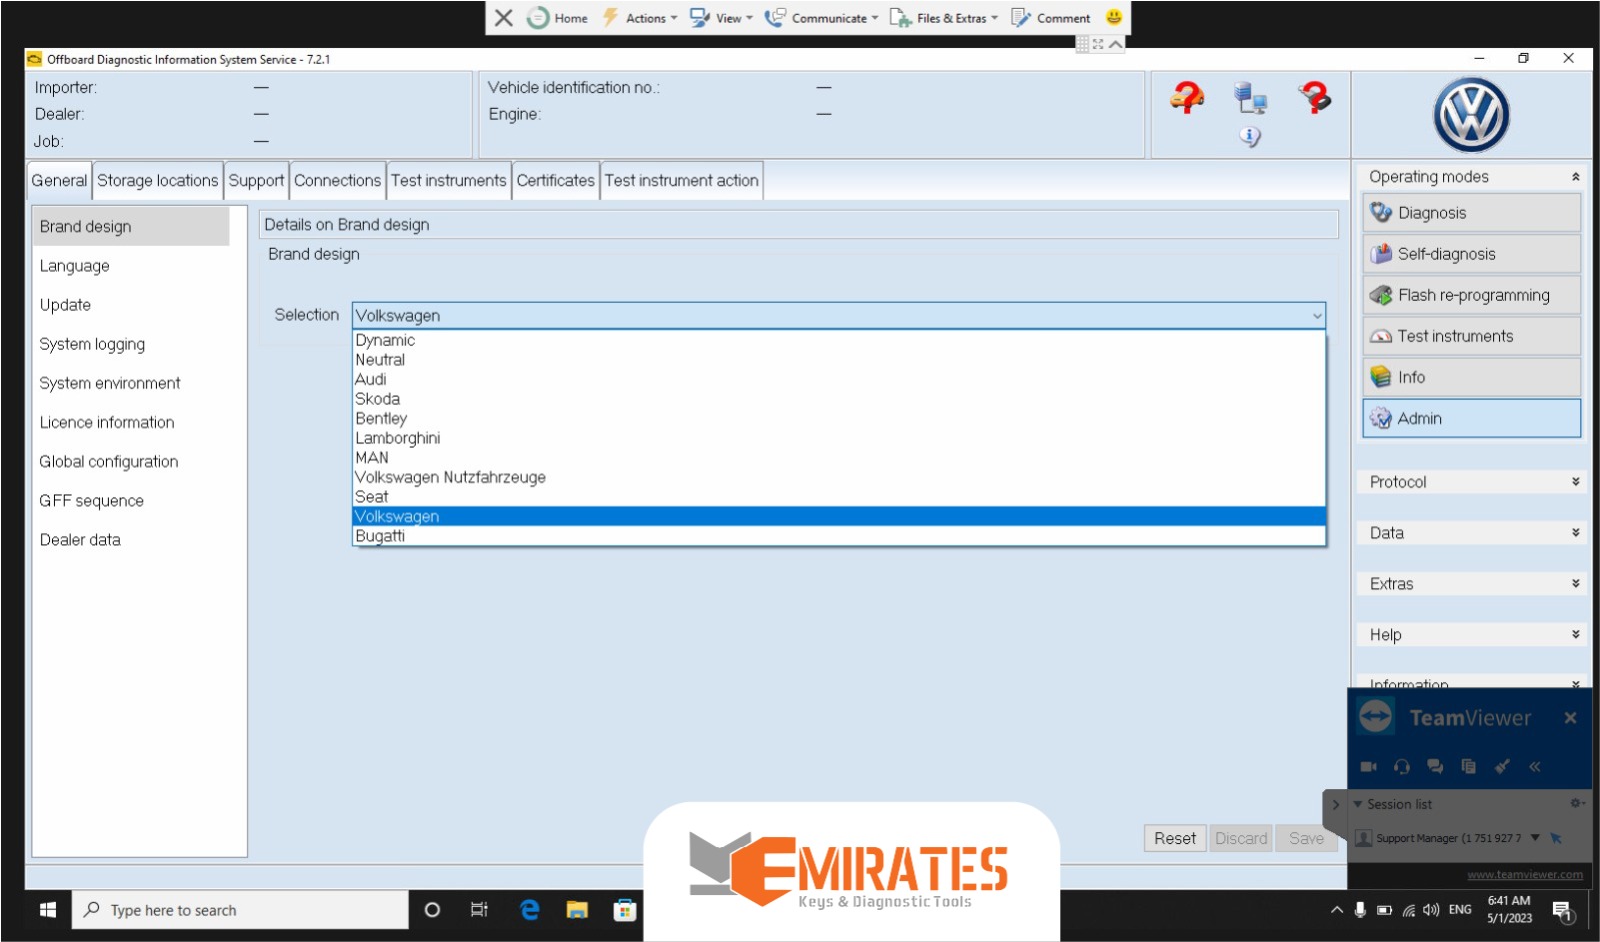Expand the Help section
Screen dimensions: 1600x942
(1575, 635)
